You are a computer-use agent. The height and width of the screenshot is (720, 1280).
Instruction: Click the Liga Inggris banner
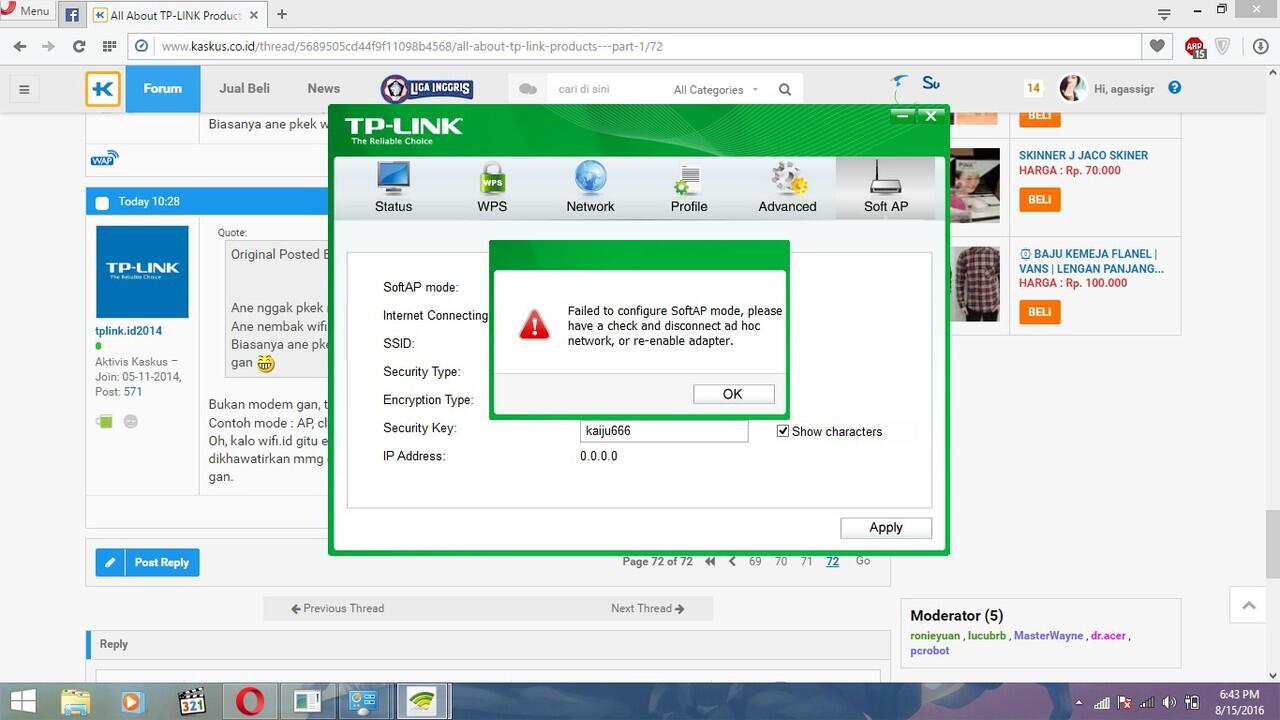426,89
